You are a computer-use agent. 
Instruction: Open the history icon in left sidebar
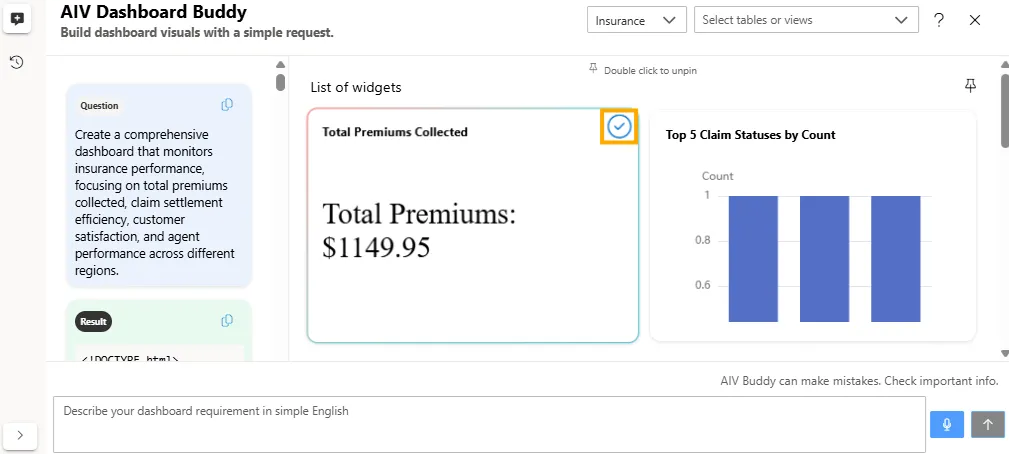pyautogui.click(x=17, y=62)
